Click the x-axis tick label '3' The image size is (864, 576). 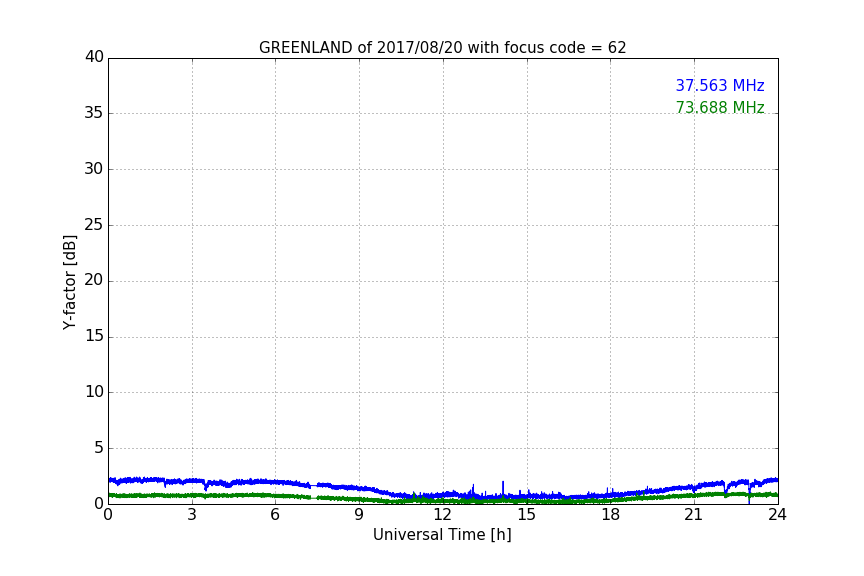point(192,515)
